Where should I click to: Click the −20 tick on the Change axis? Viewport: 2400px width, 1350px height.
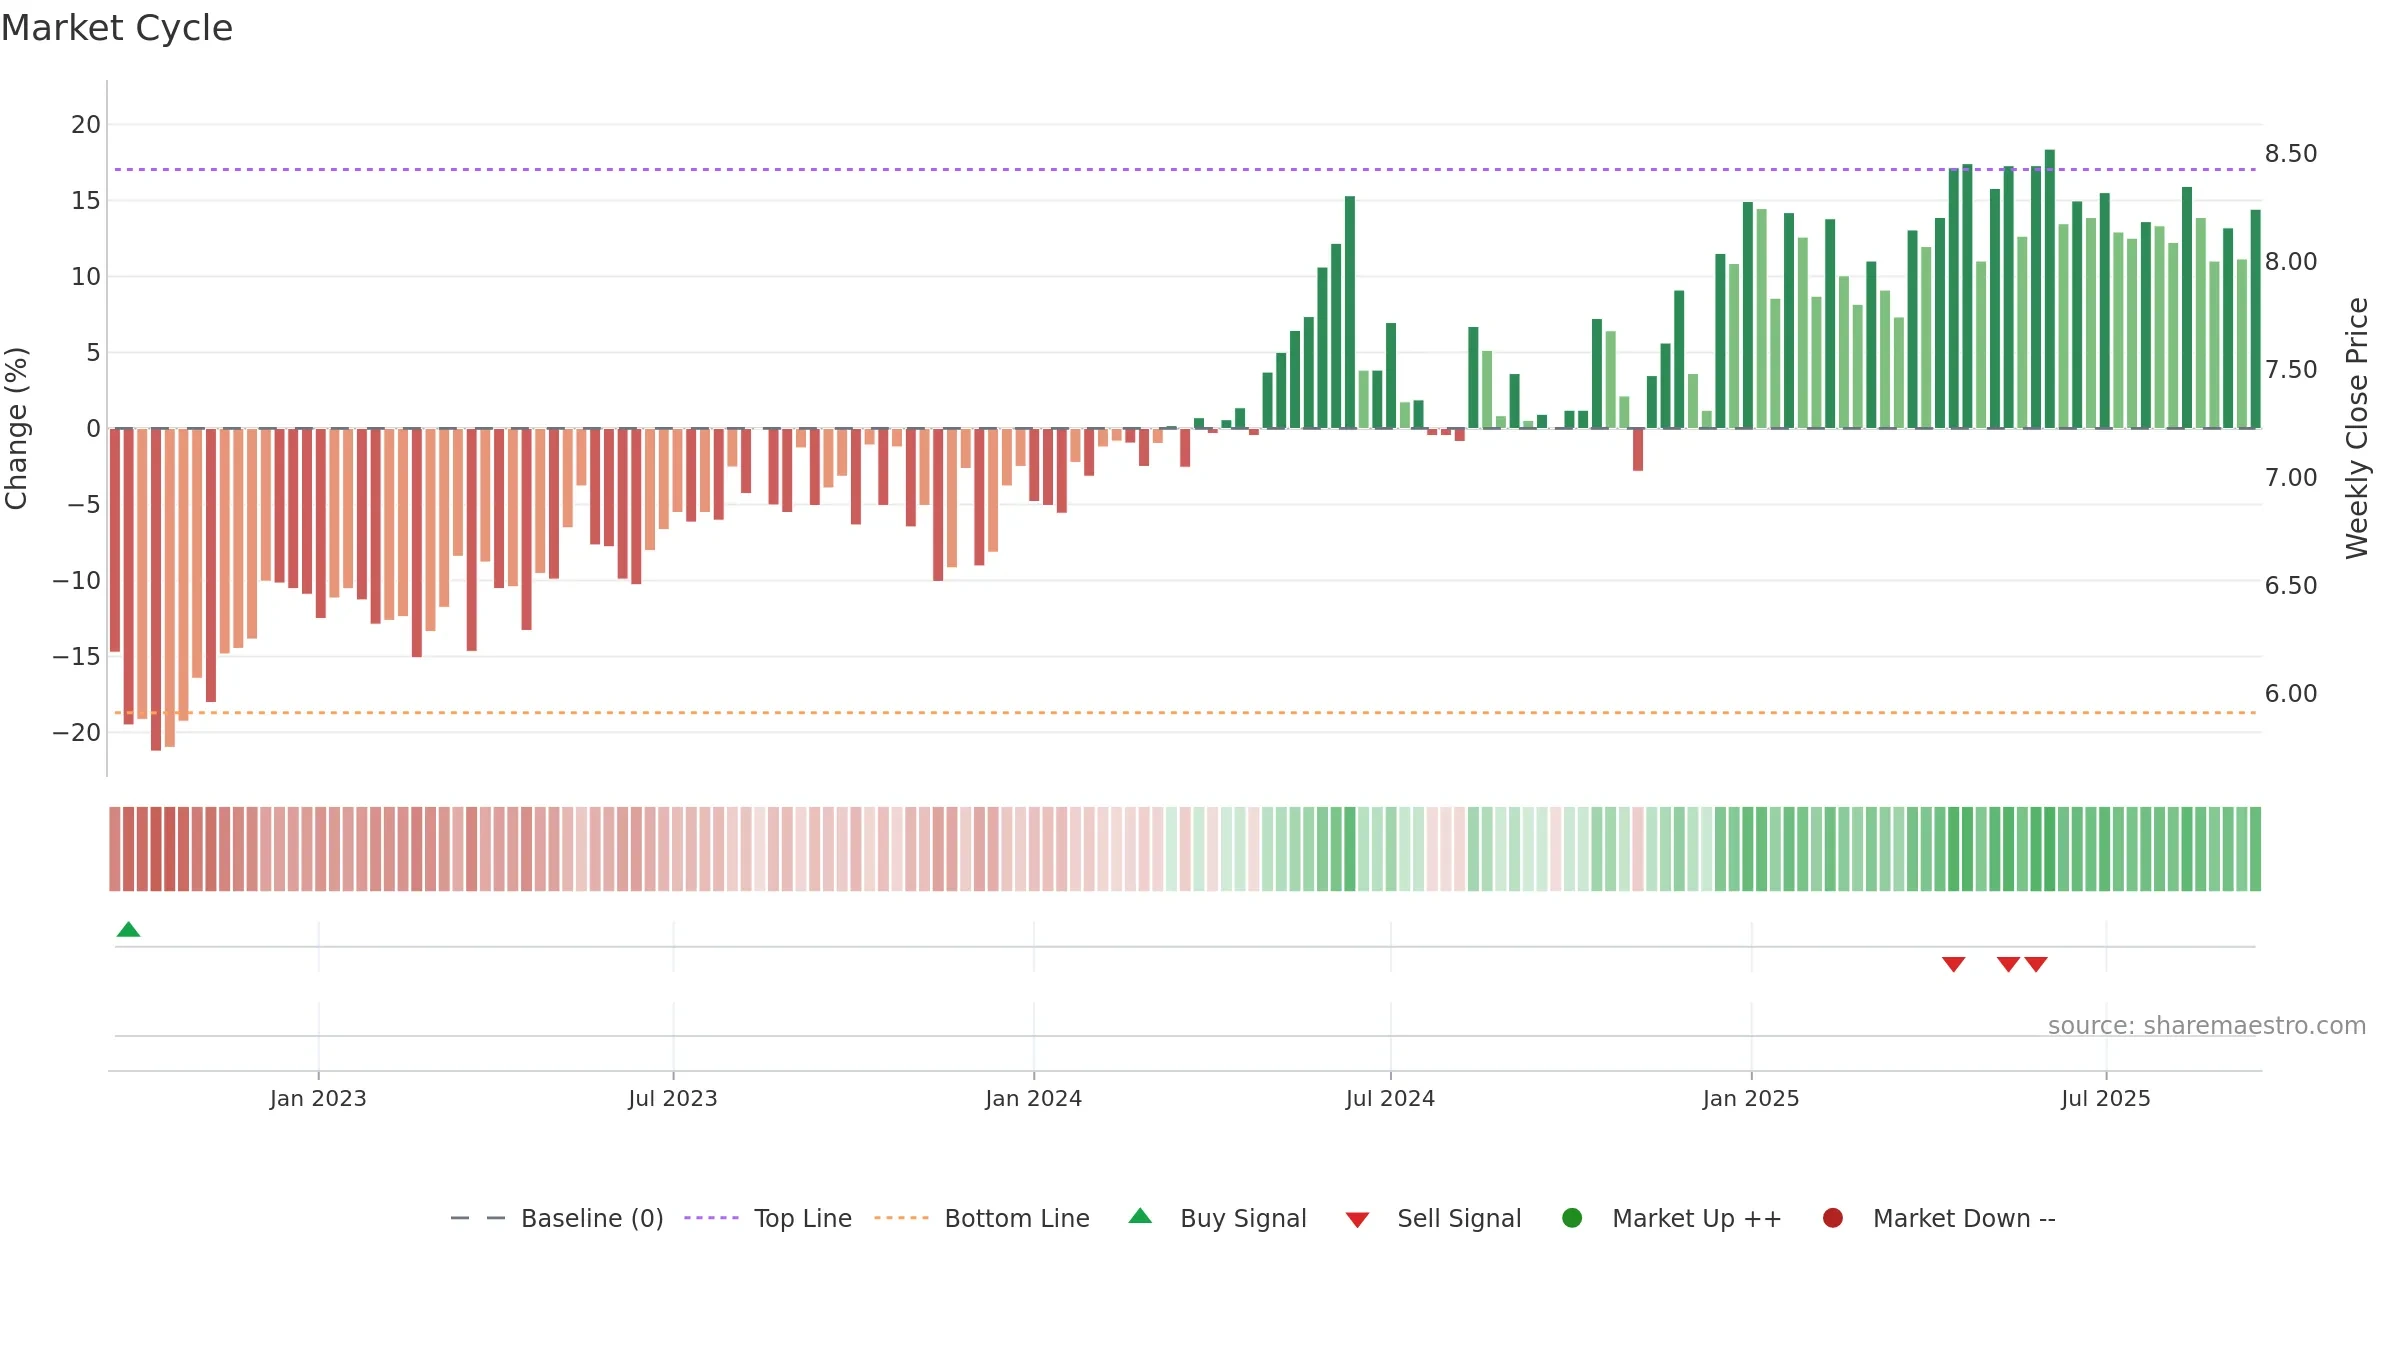tap(77, 732)
